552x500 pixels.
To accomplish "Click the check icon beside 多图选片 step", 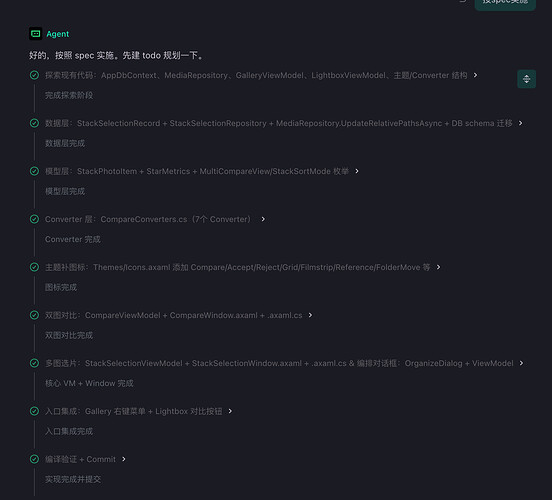I will (x=34, y=363).
